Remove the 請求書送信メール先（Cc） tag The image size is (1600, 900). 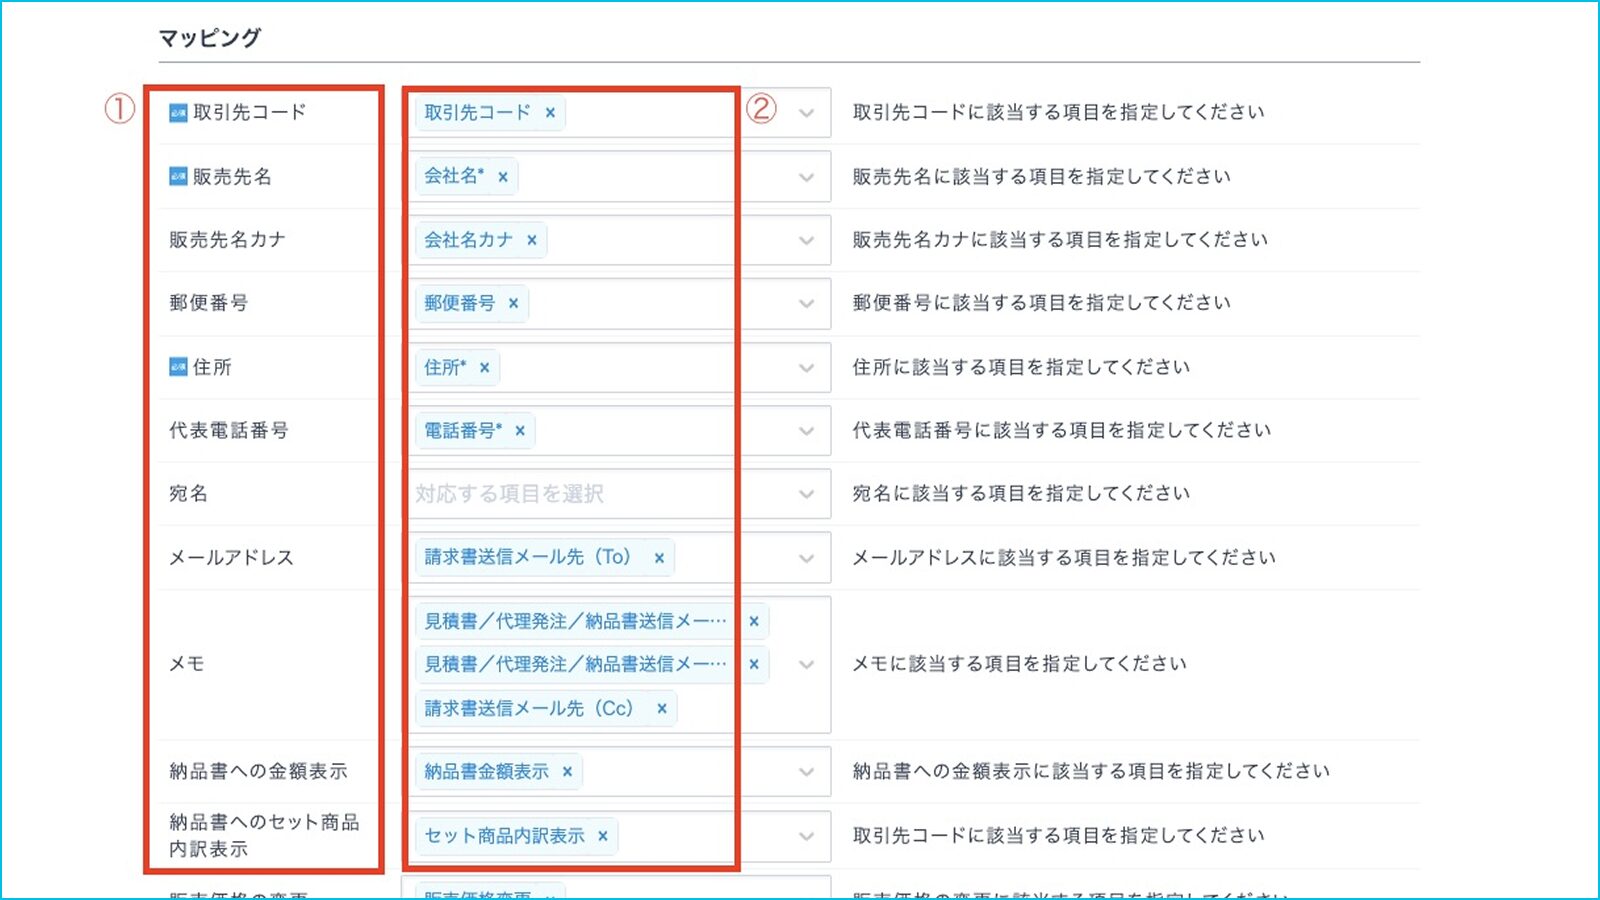click(661, 709)
